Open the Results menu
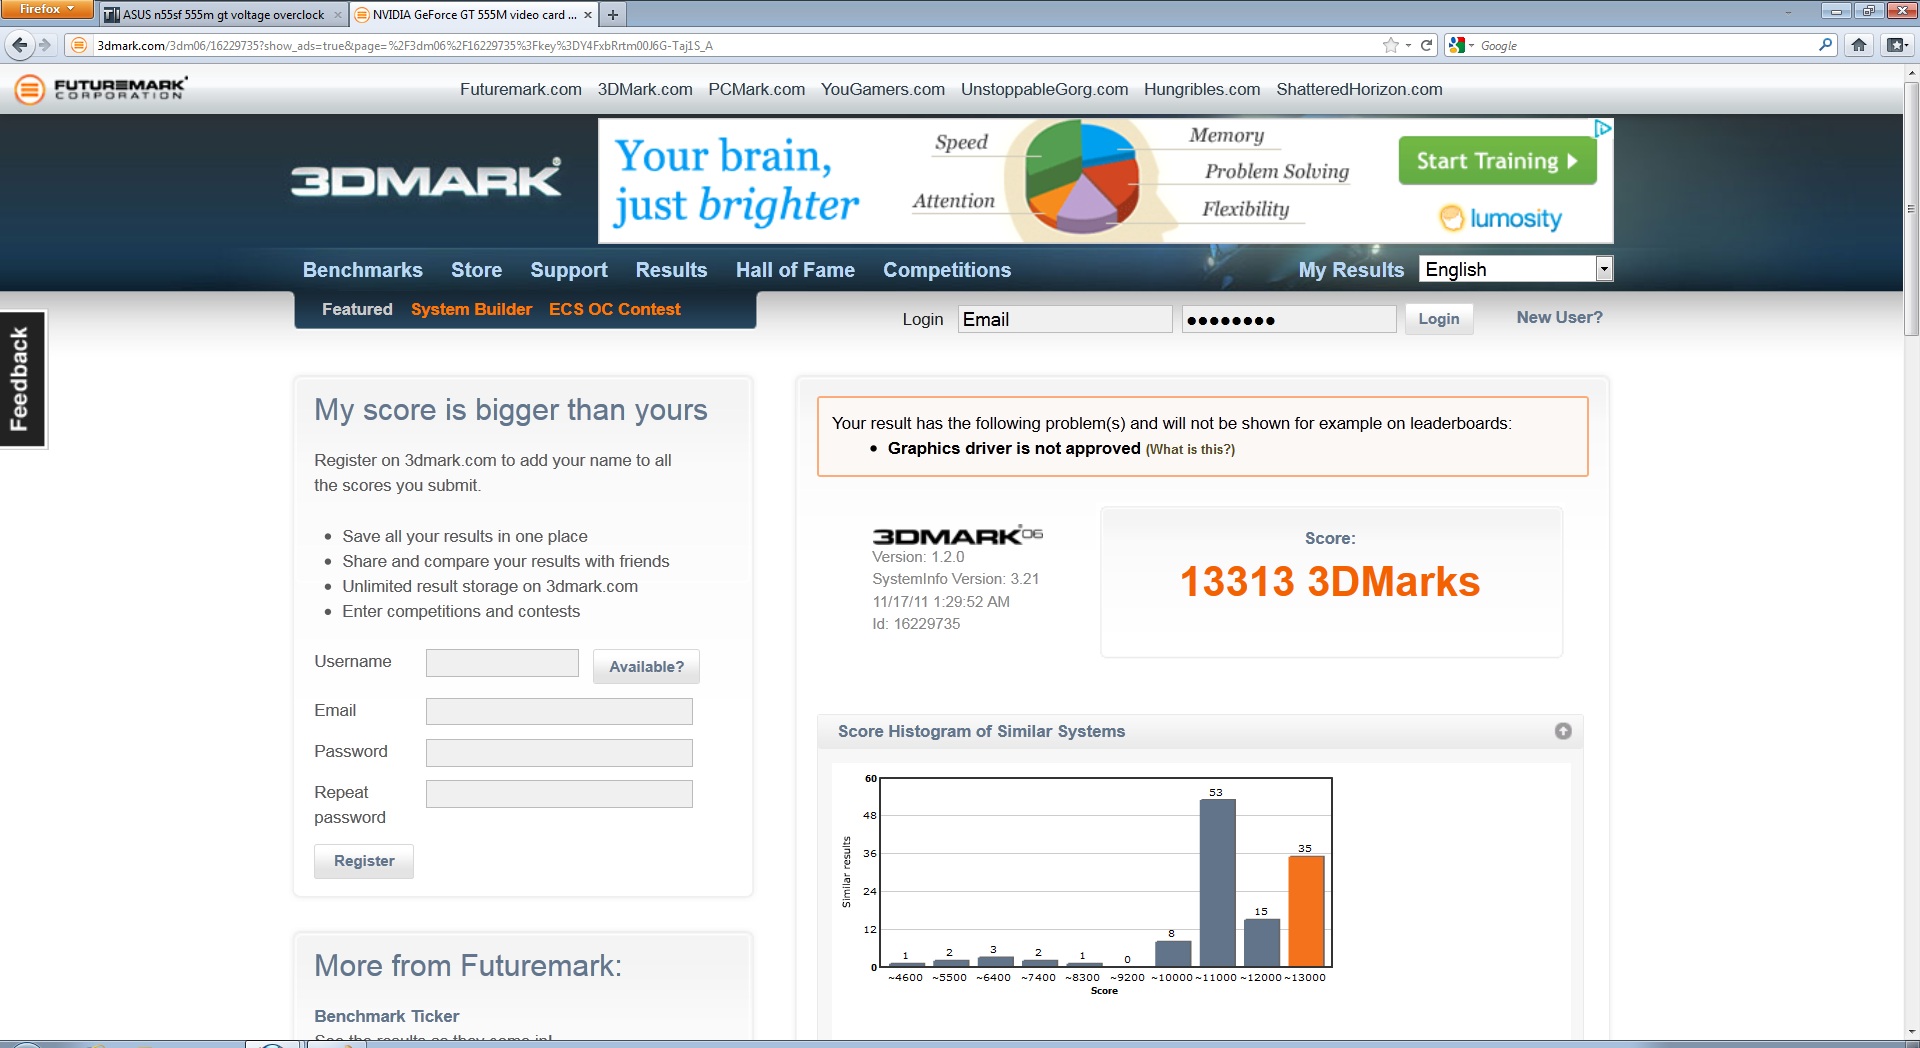Image resolution: width=1920 pixels, height=1048 pixels. click(671, 270)
